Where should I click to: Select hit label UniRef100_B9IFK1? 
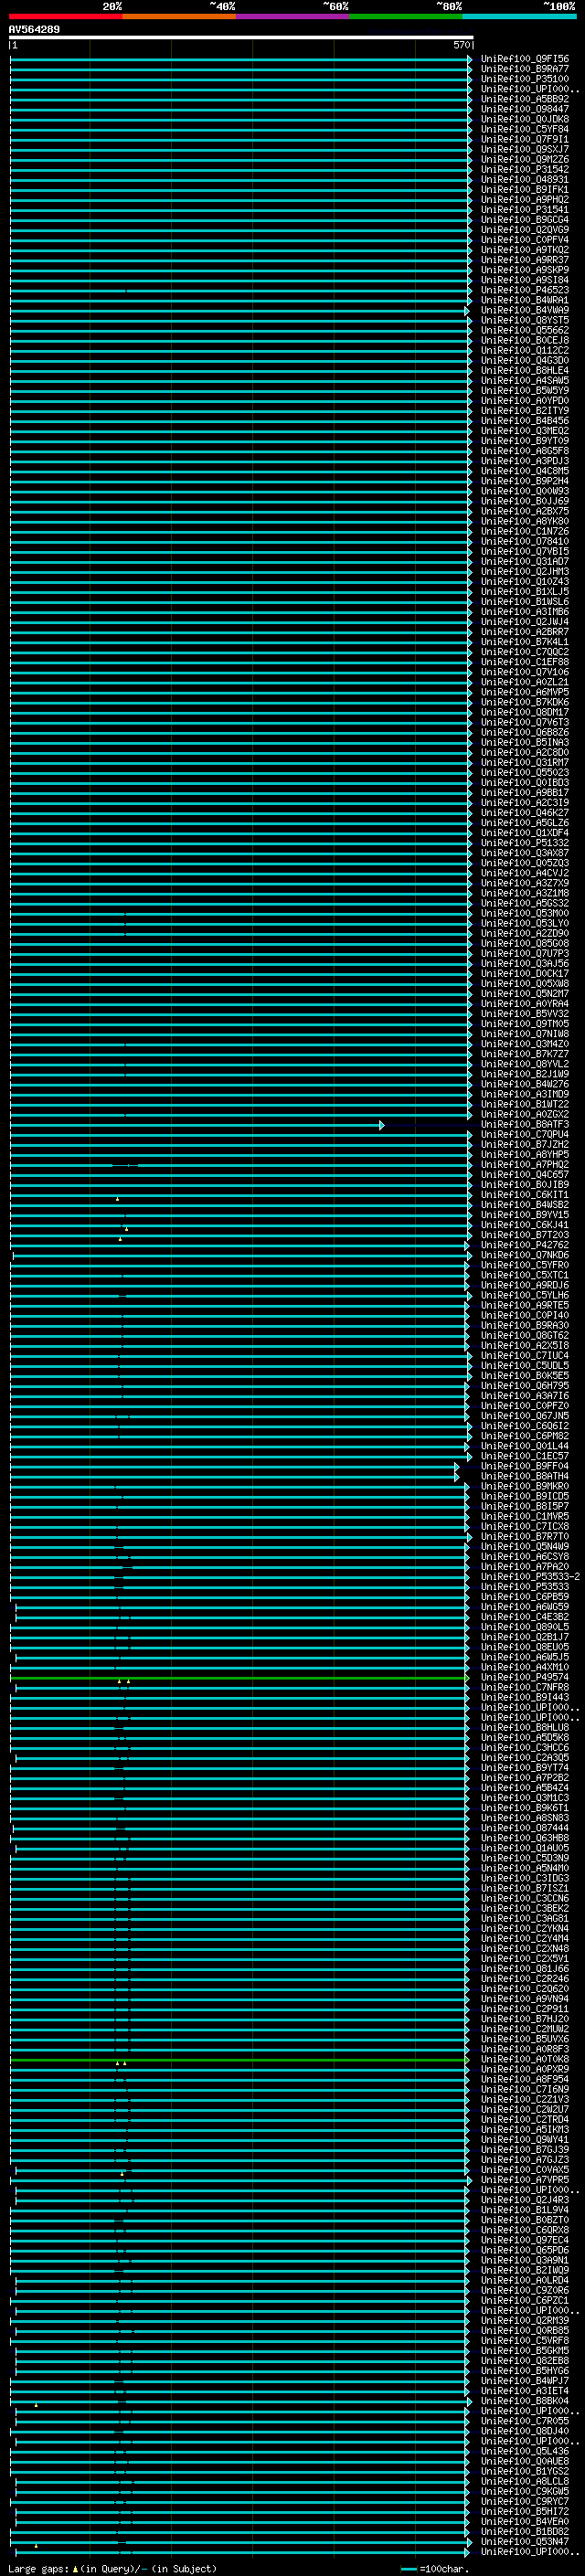(525, 189)
